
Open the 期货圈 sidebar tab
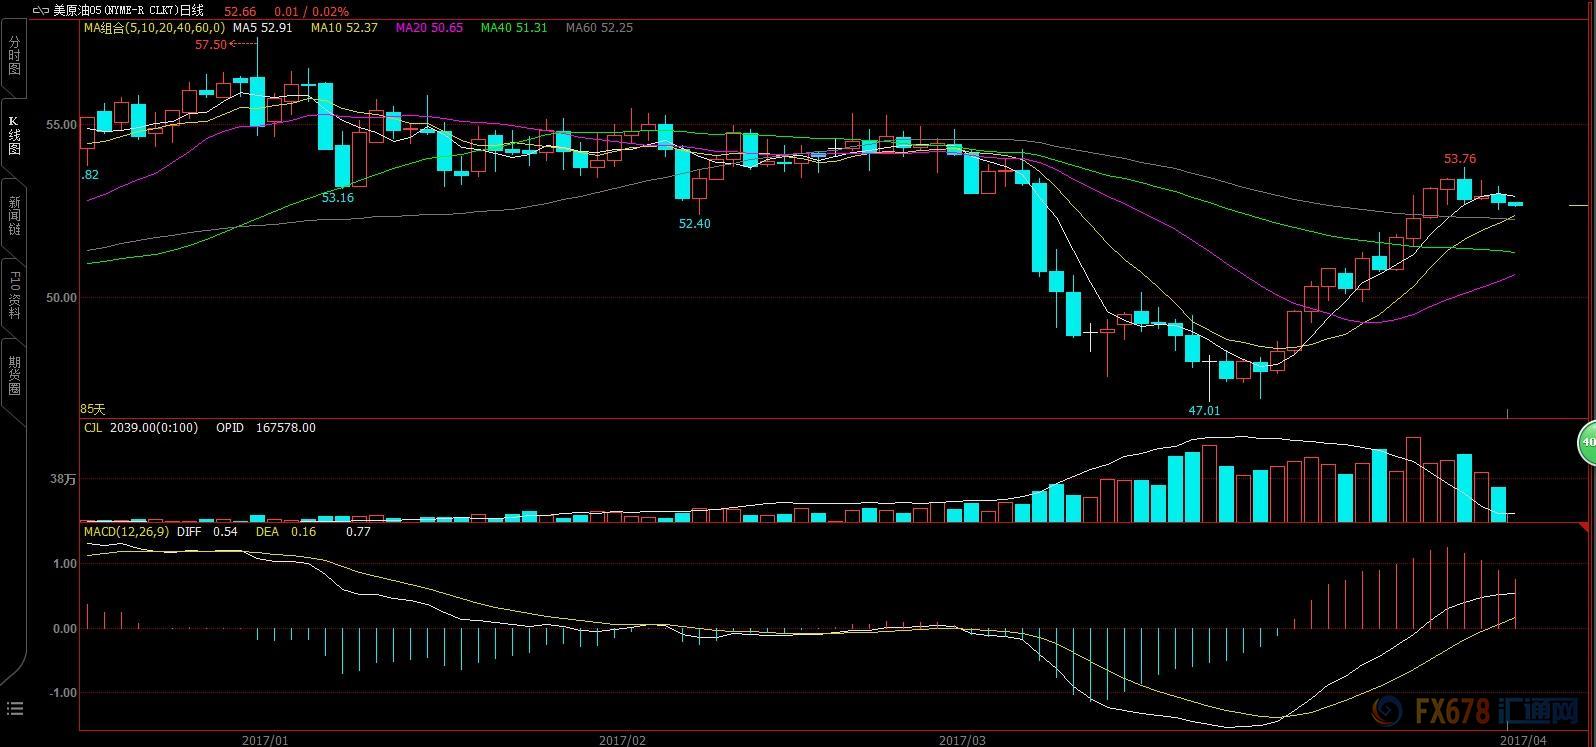click(14, 376)
